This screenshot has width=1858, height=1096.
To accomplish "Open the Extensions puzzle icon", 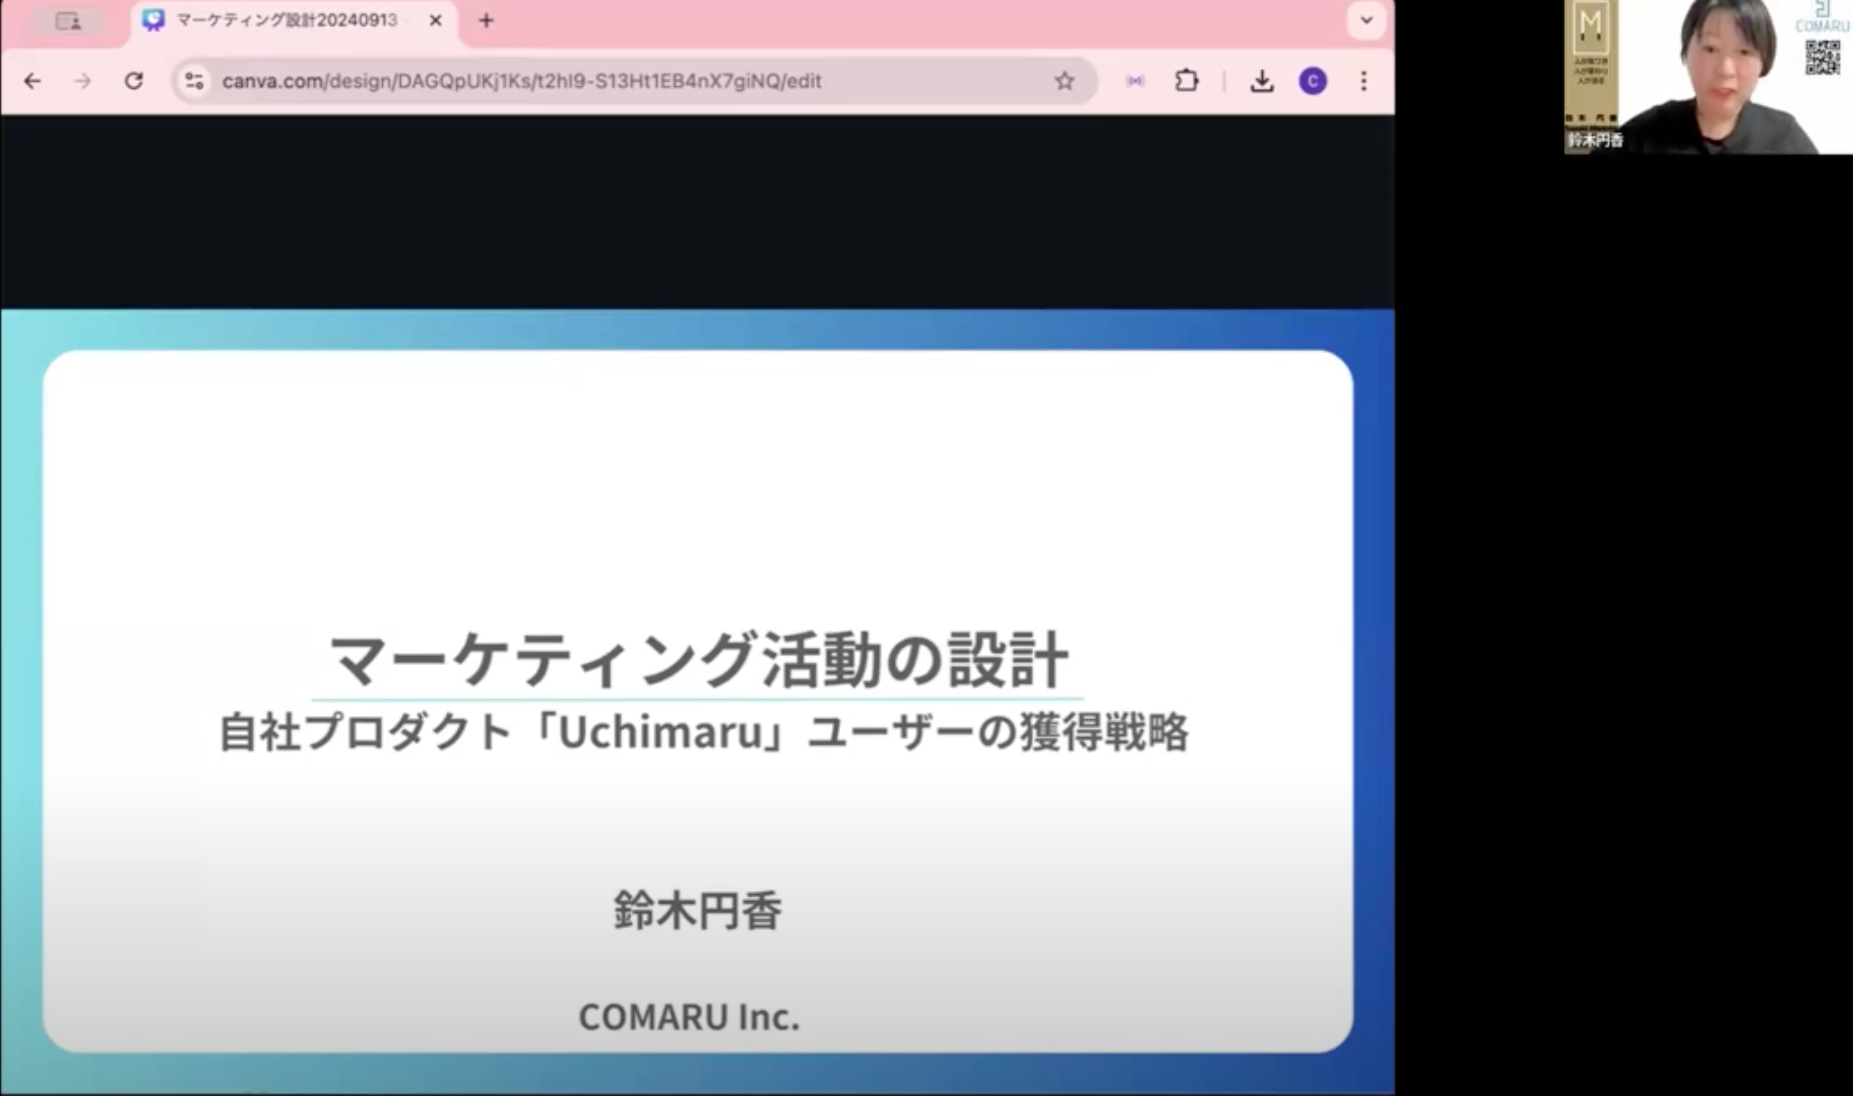I will coord(1187,81).
